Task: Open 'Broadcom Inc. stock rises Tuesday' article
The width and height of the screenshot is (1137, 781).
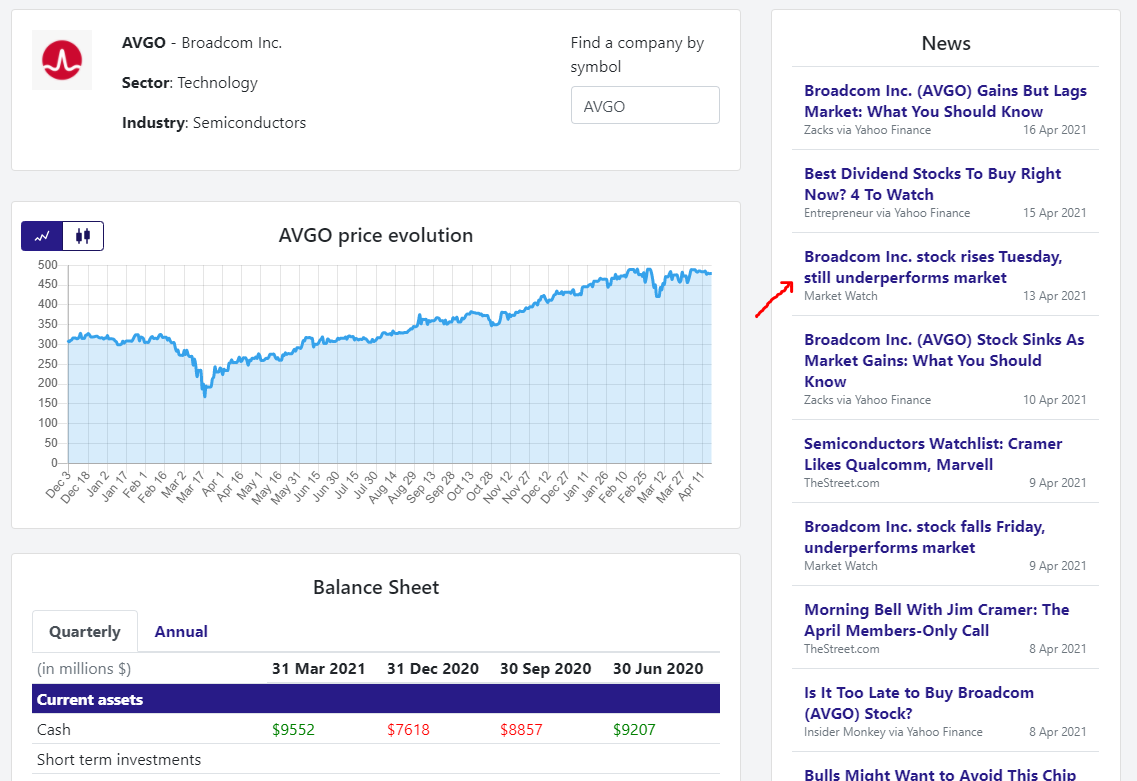Action: click(933, 267)
